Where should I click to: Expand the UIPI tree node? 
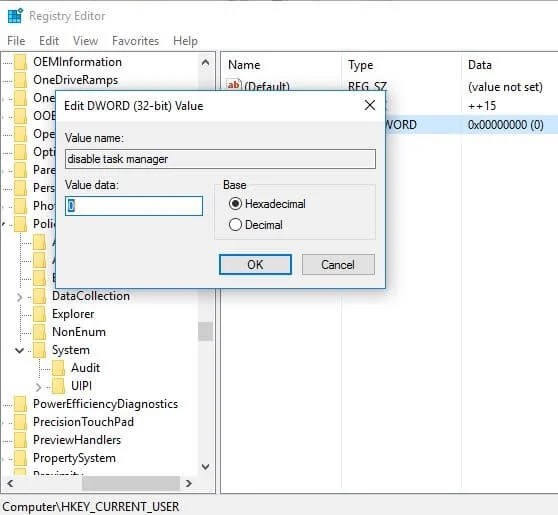(x=39, y=387)
